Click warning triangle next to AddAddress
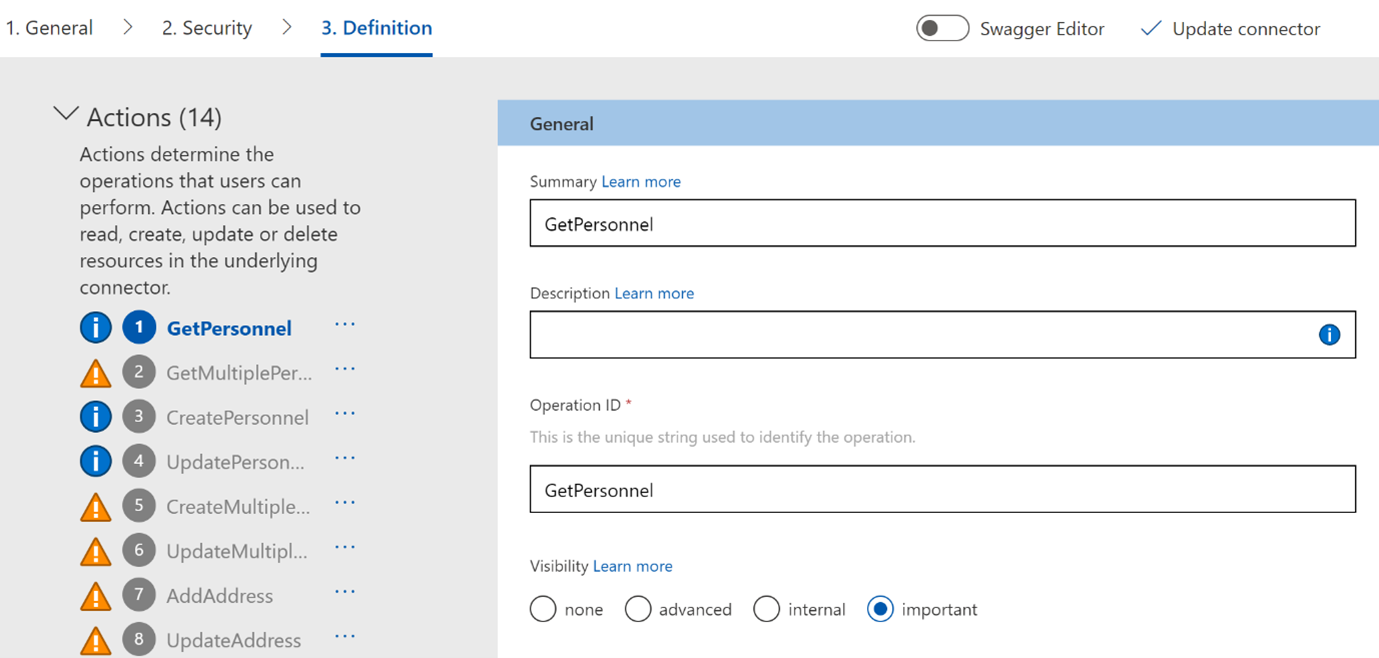 coord(96,596)
